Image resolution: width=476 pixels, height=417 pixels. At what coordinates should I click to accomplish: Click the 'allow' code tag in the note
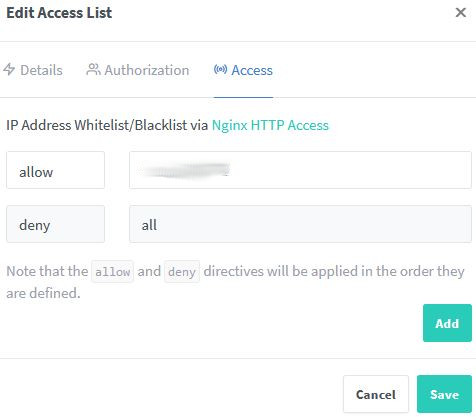pos(112,272)
